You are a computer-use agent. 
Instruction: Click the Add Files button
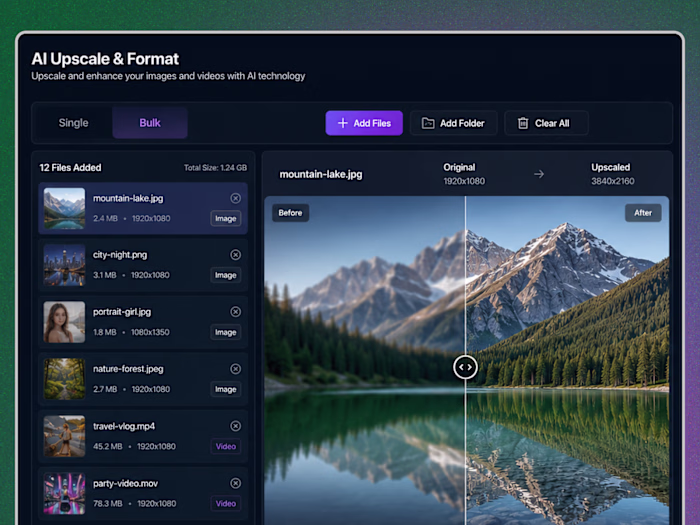(x=364, y=123)
